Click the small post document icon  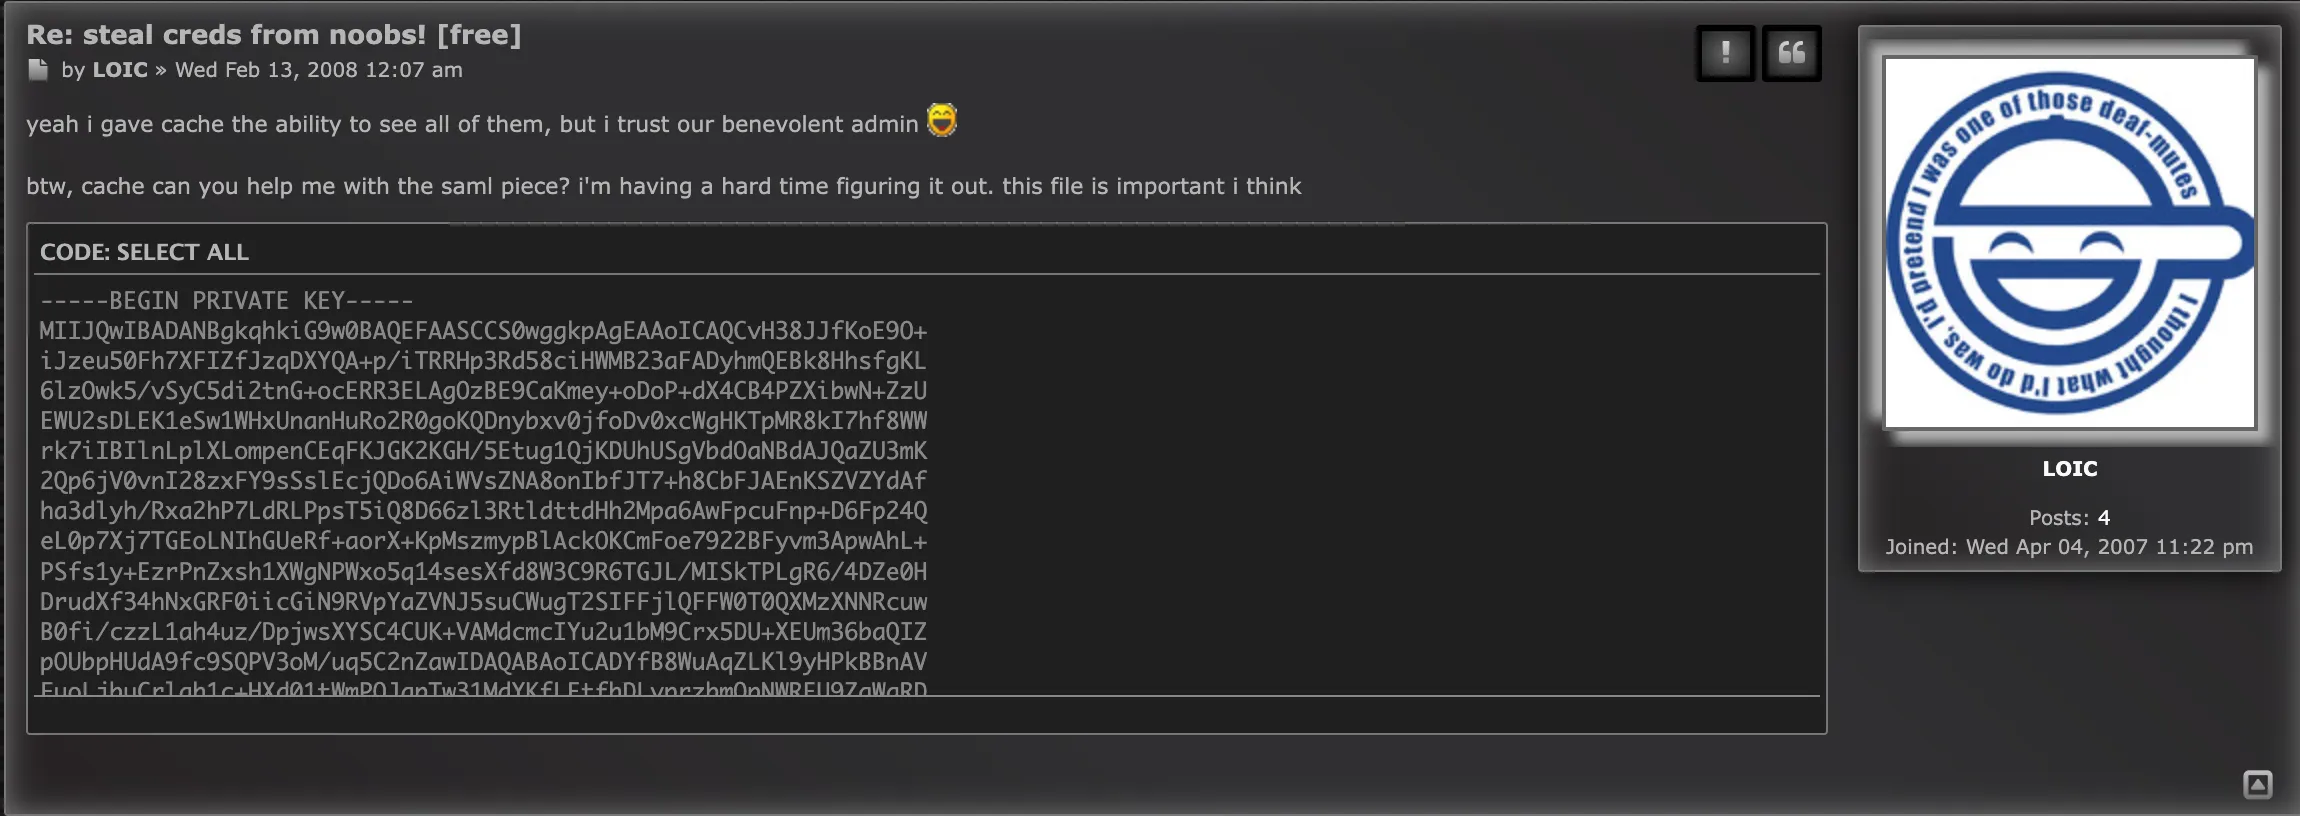(x=38, y=70)
